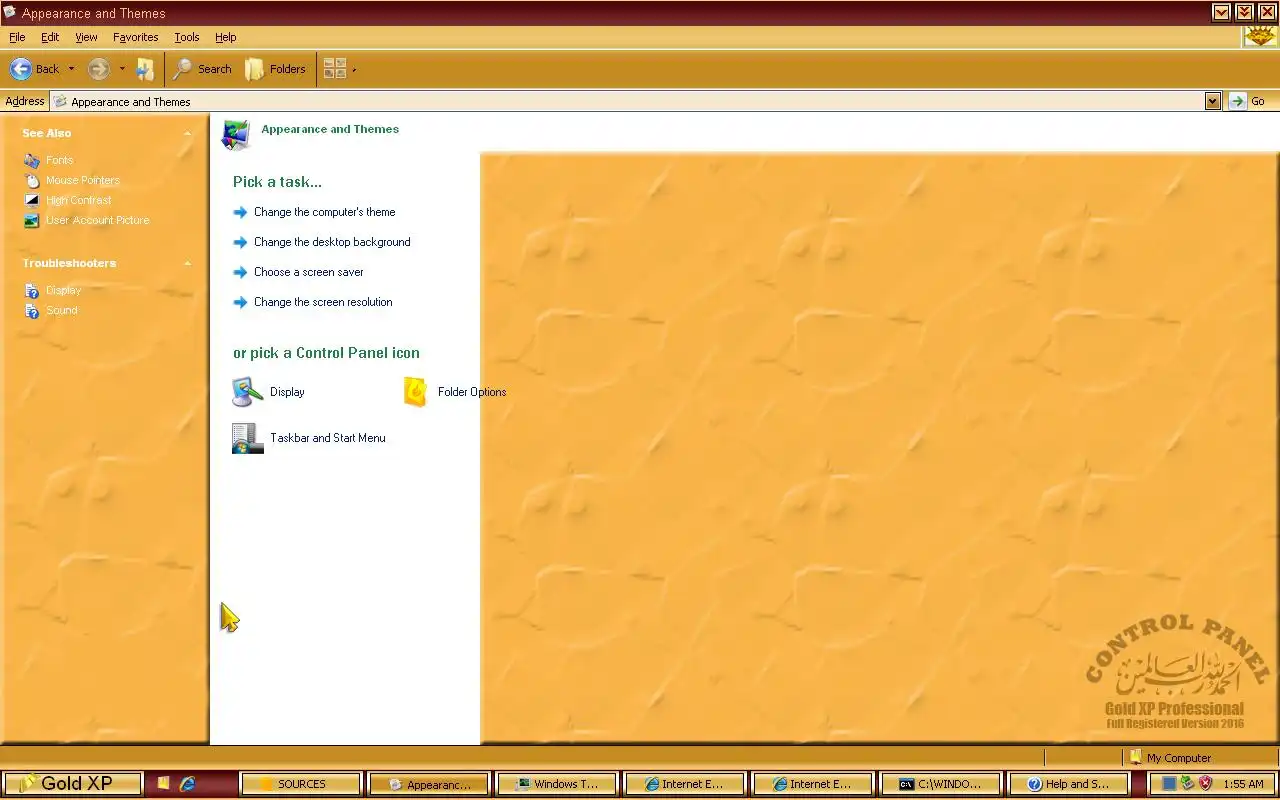The height and width of the screenshot is (800, 1280).
Task: Collapse the See Also section
Action: [x=187, y=133]
